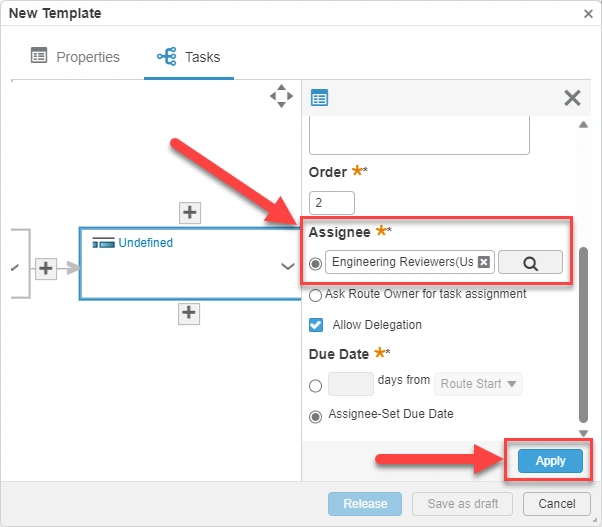Image resolution: width=602 pixels, height=527 pixels.
Task: Click the pan arrows icon on canvas
Action: coord(281,96)
